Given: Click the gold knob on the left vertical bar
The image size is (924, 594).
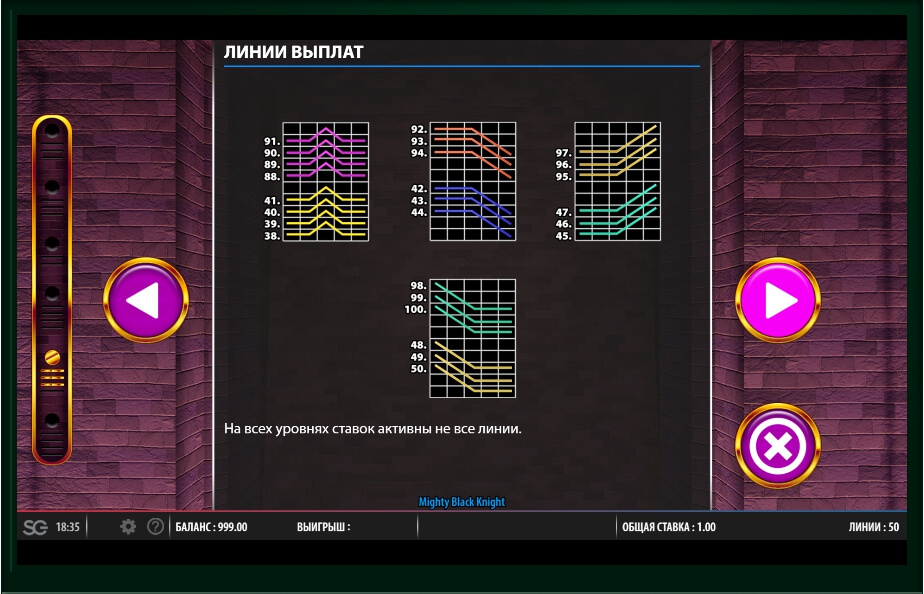Looking at the screenshot, I should point(52,357).
